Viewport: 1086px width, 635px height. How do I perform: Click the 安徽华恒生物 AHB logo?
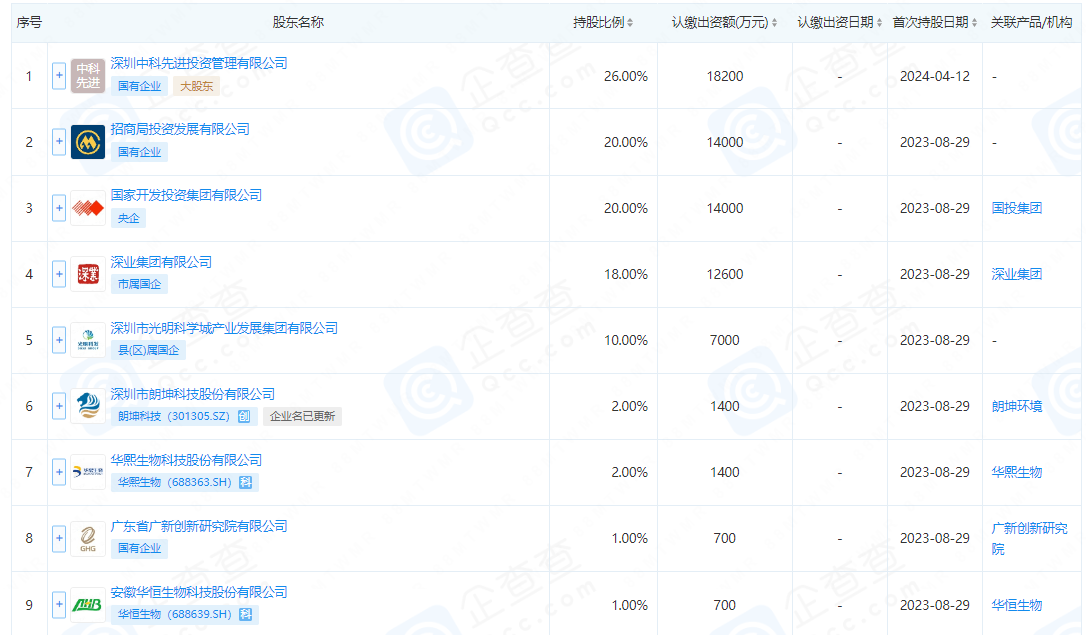[88, 604]
